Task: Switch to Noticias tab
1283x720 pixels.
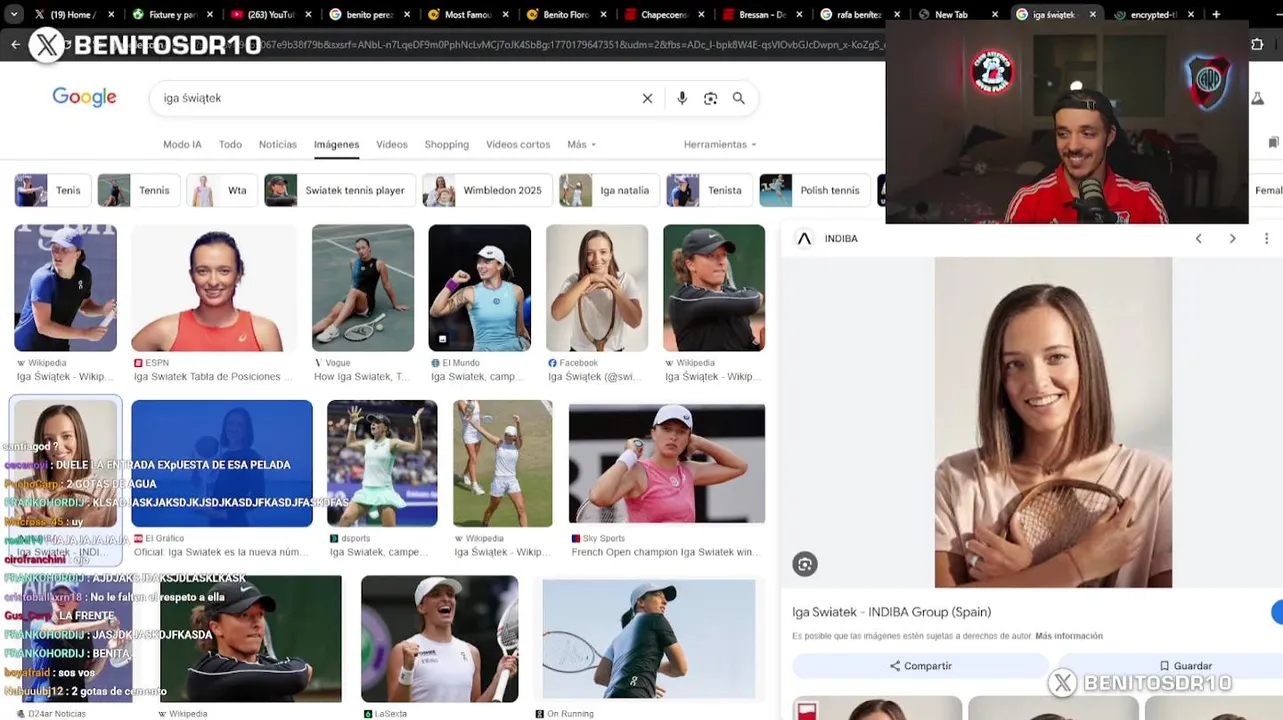Action: coord(278,144)
